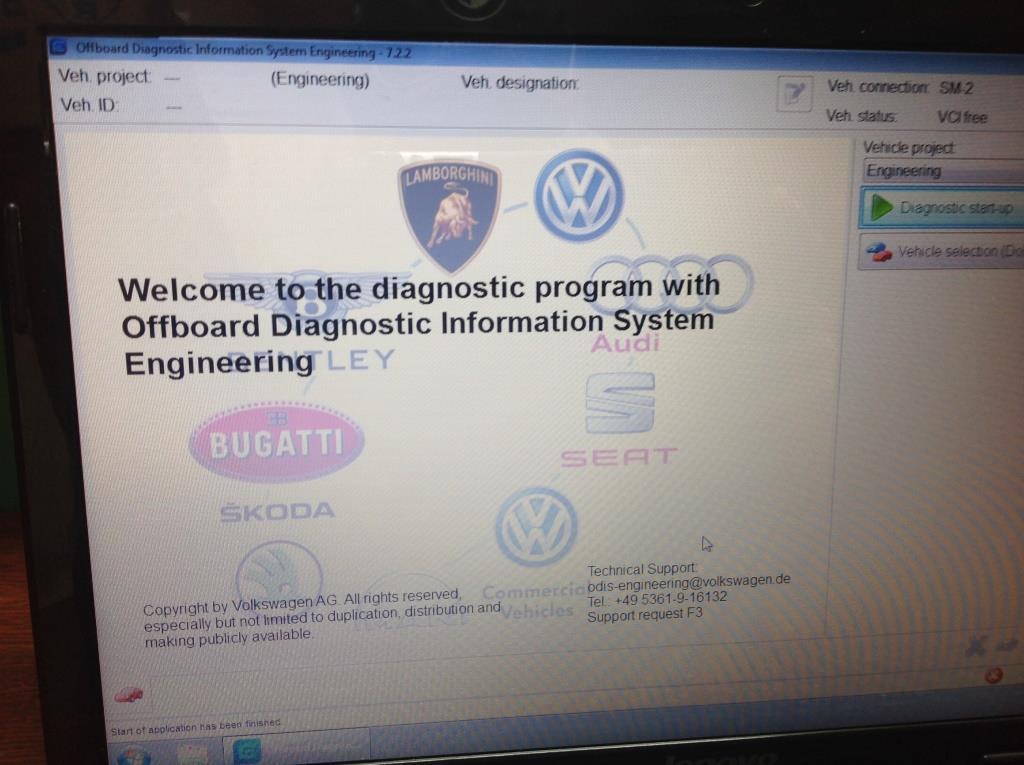Click the 'Start of application has been finished' status text
The image size is (1024, 765).
195,726
